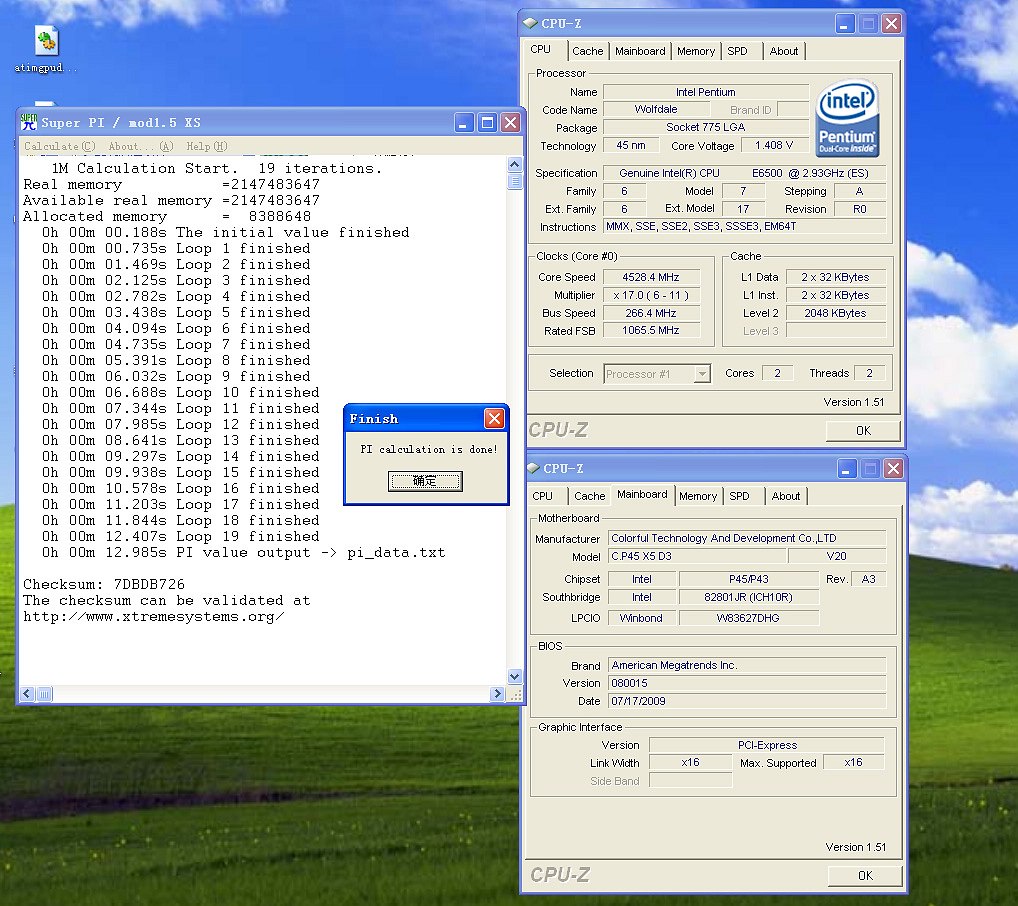Minimize the bottom CPU-Z window

[x=846, y=469]
